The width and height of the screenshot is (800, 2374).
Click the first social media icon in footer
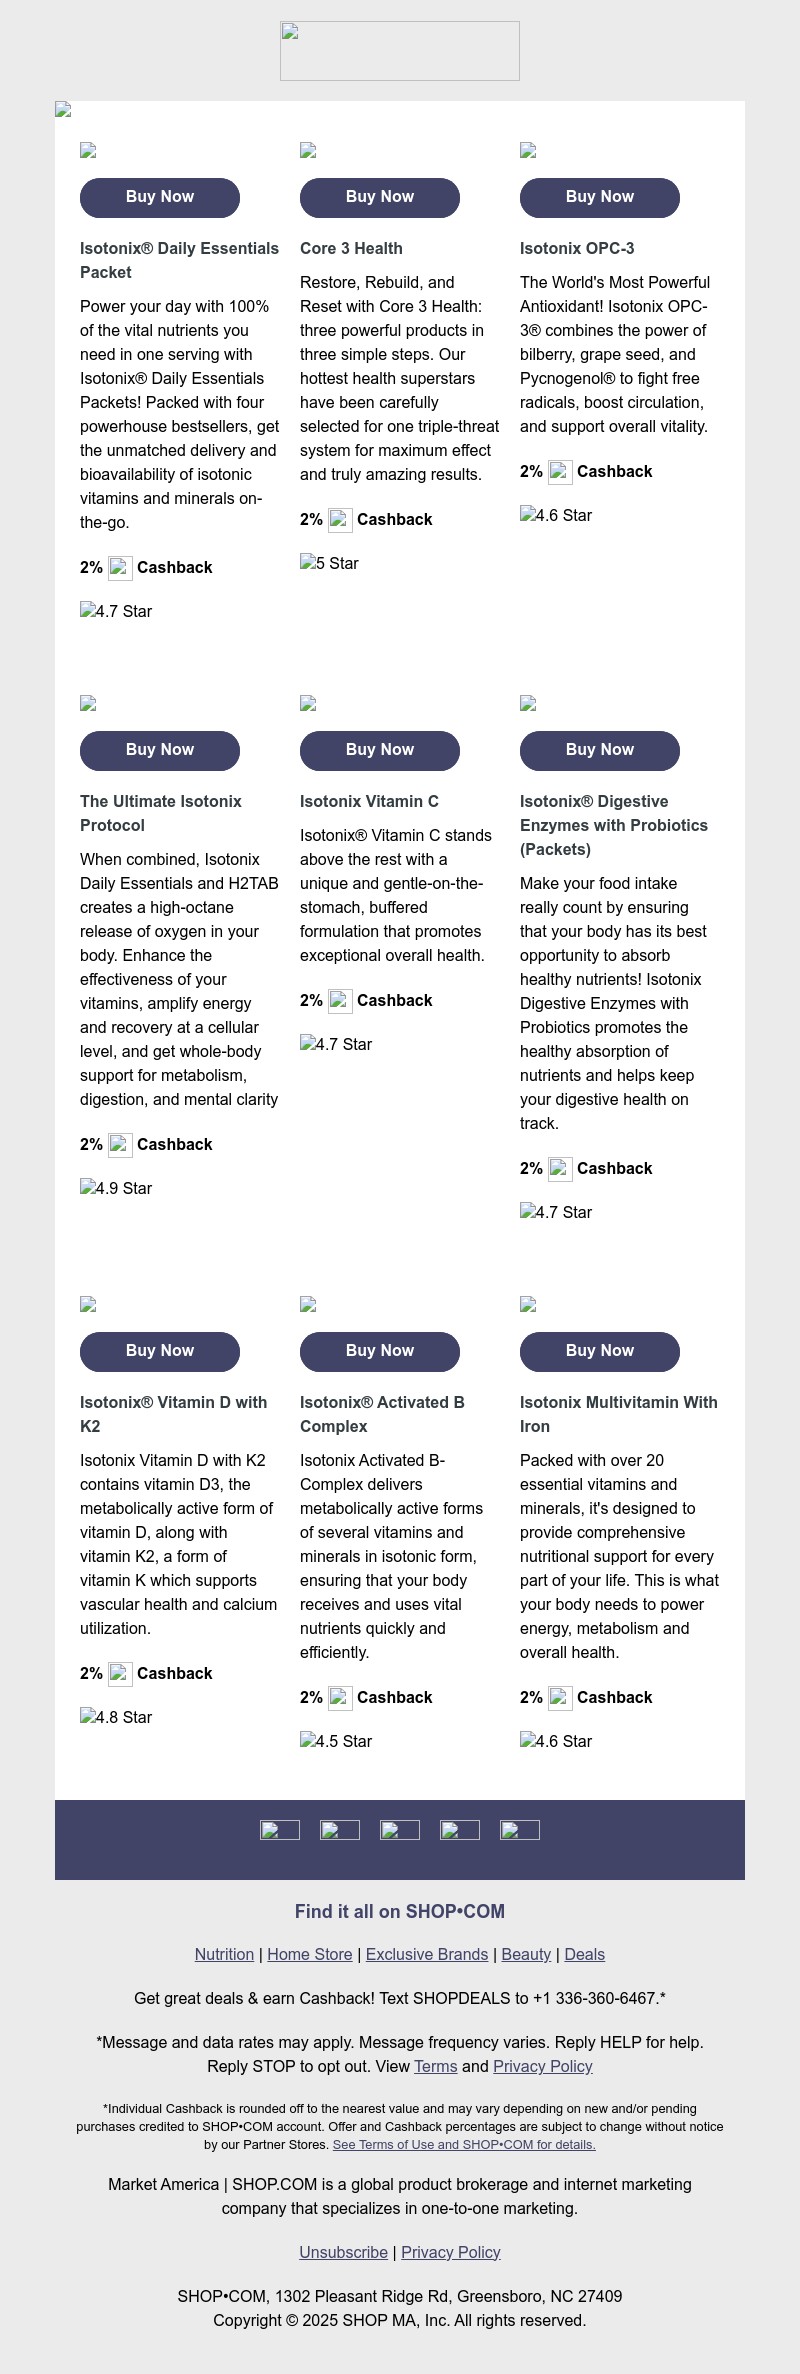click(x=280, y=1830)
